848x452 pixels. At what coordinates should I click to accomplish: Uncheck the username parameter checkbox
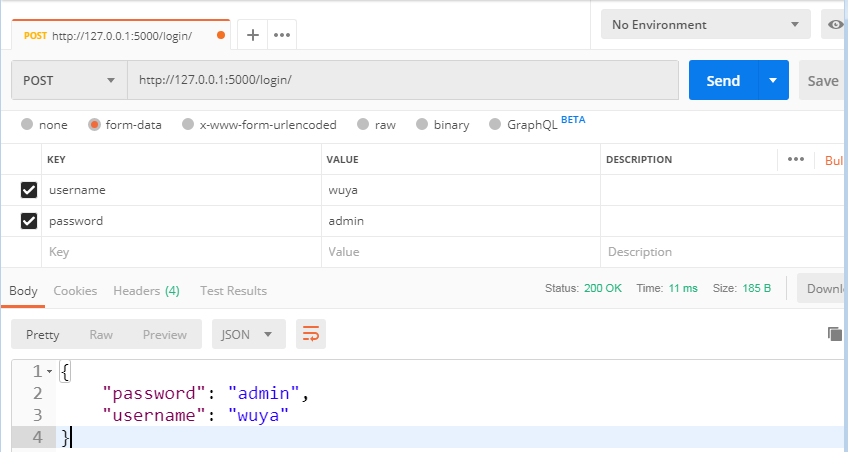click(x=29, y=190)
